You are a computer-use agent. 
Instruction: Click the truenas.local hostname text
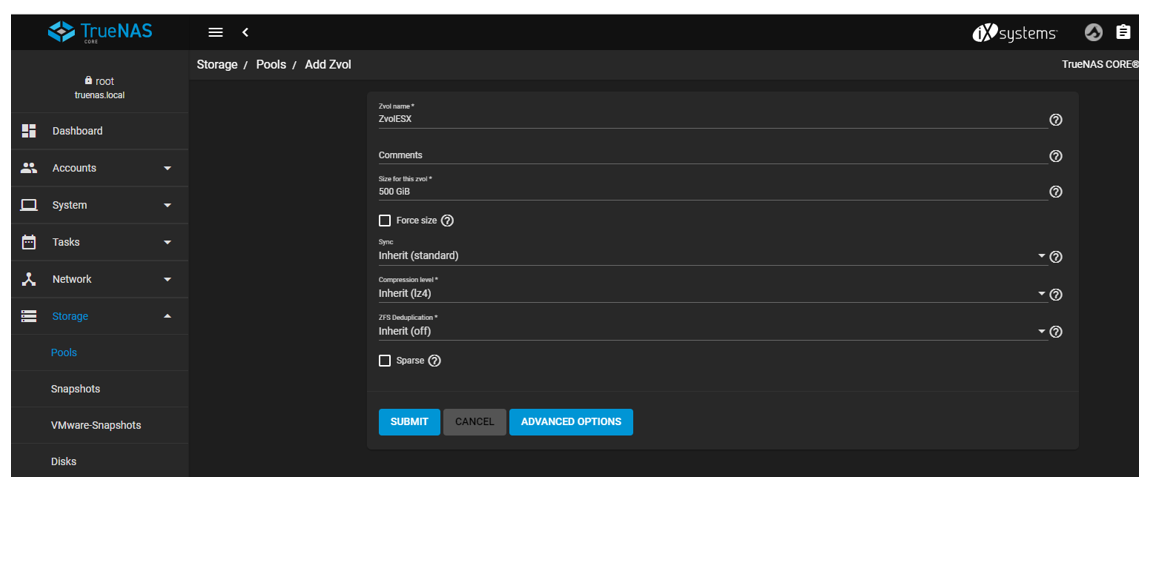(x=100, y=95)
